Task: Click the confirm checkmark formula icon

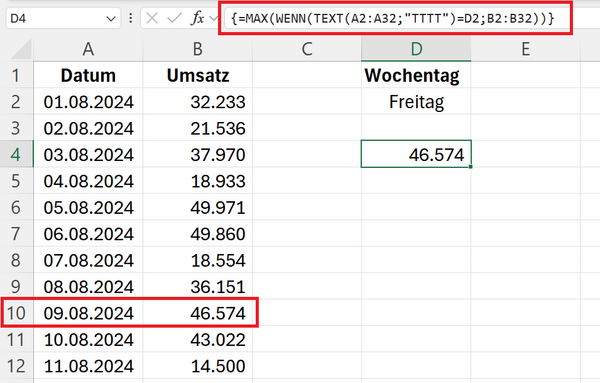Action: tap(174, 18)
